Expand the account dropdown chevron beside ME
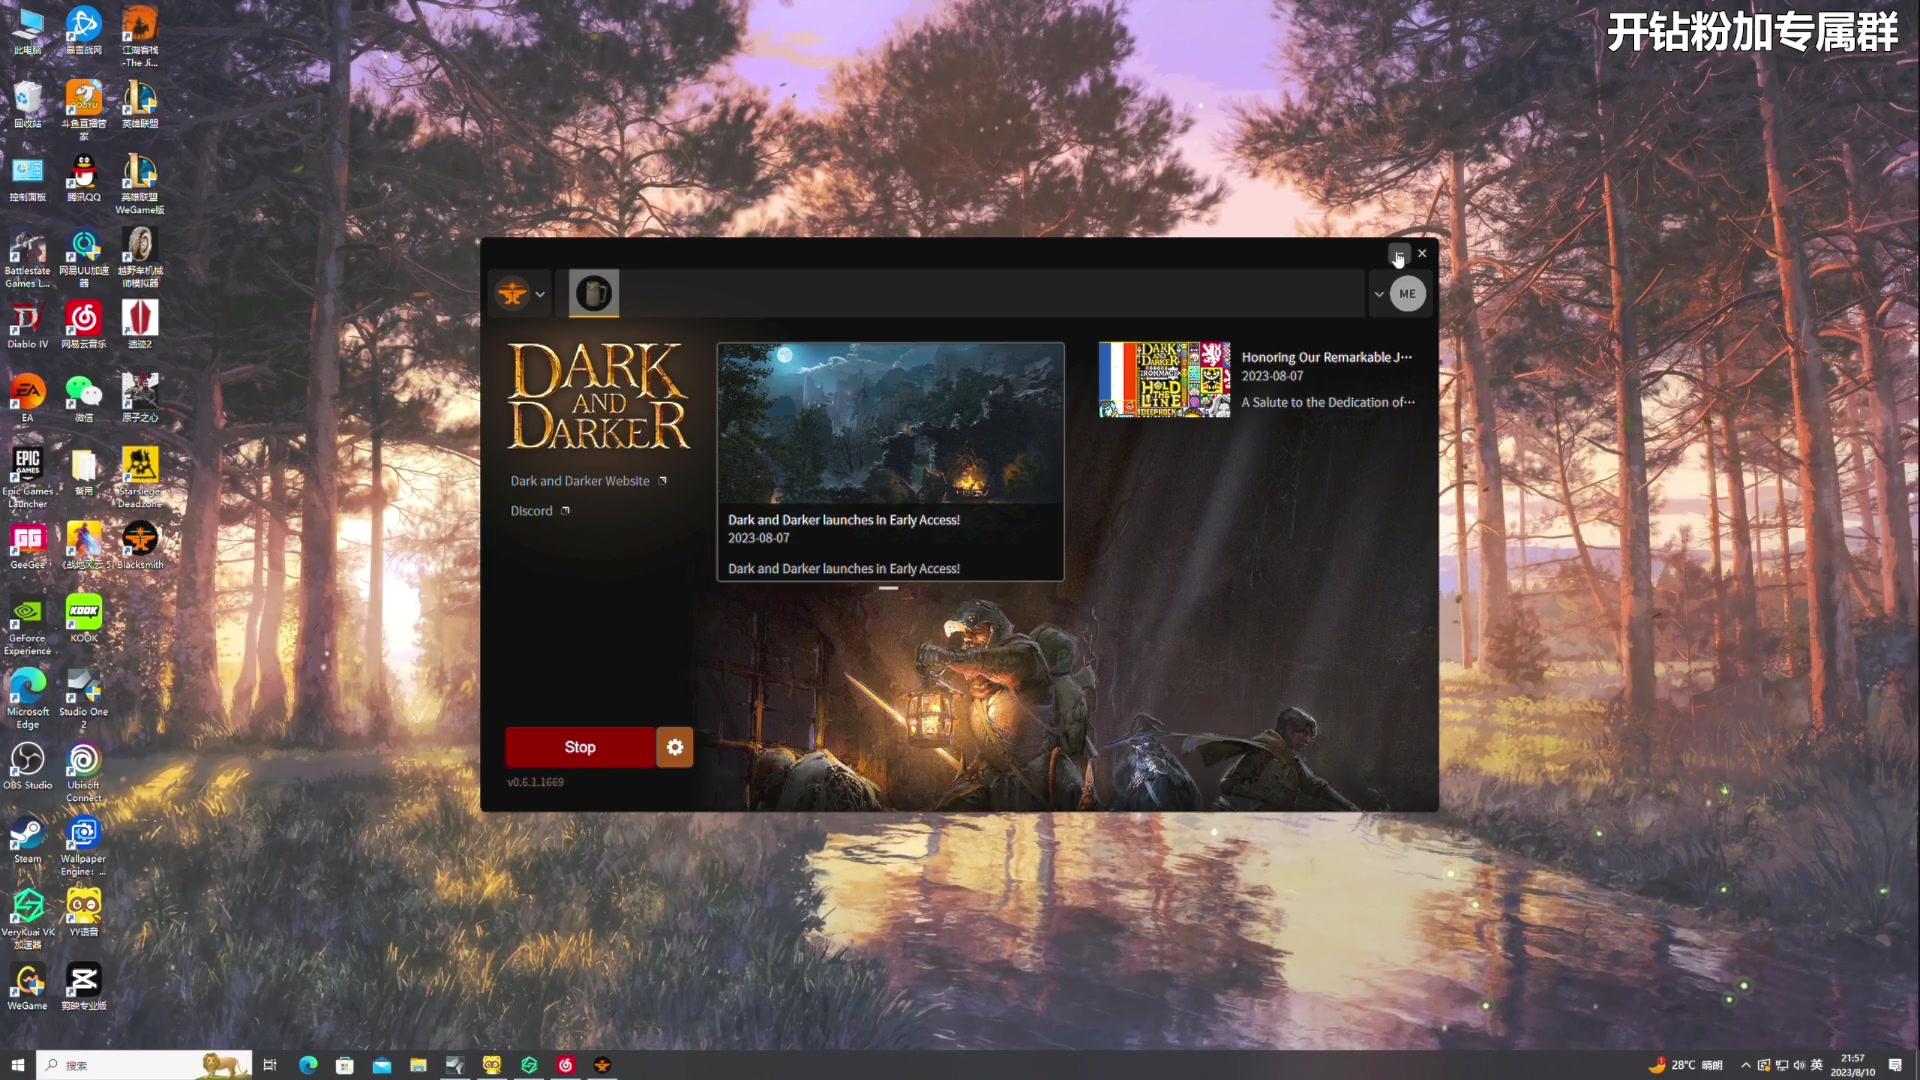This screenshot has width=1920, height=1080. coord(1379,294)
